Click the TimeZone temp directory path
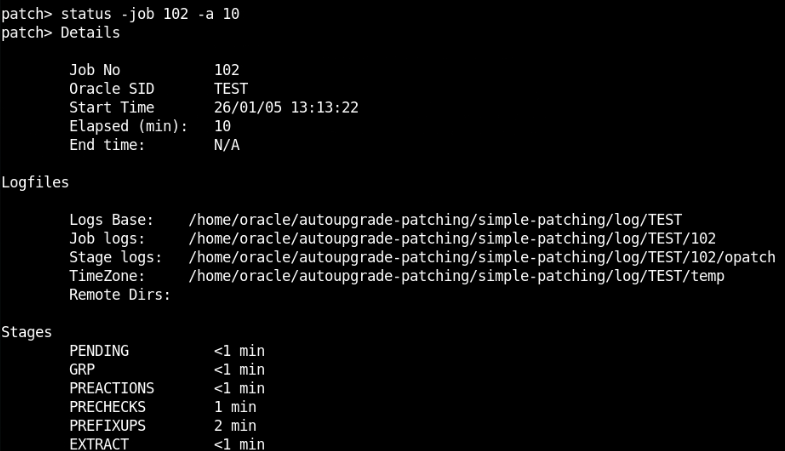785x451 pixels. (456, 276)
